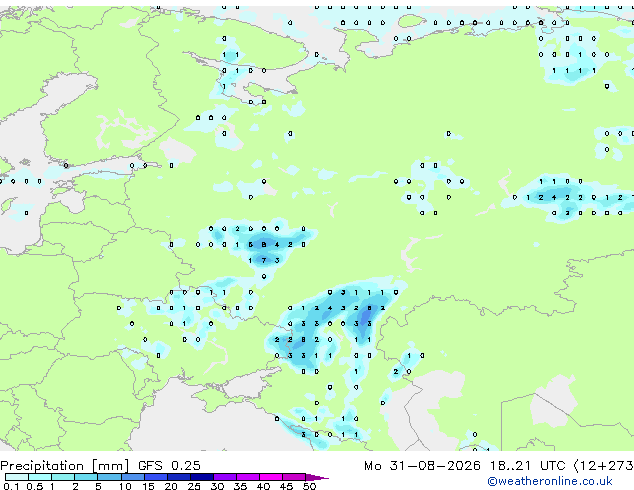
Task: Choose the 5–10 mm legend swatch
Action: pyautogui.click(x=109, y=477)
